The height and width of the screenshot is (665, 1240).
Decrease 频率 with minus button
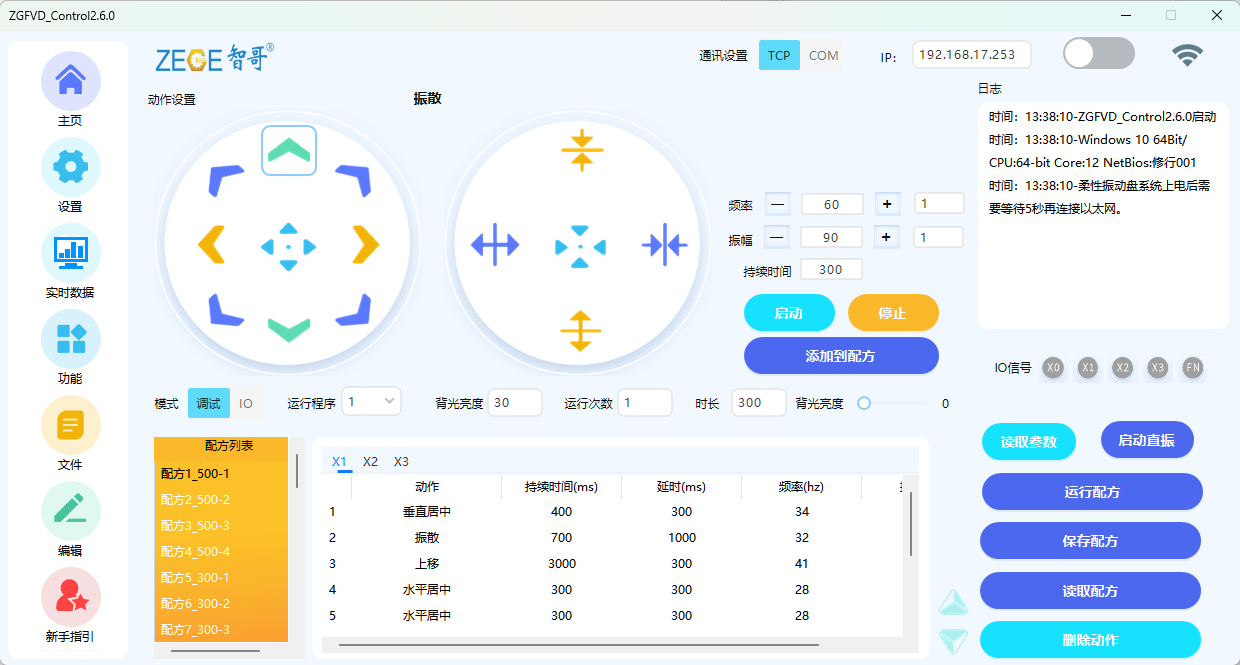[778, 204]
